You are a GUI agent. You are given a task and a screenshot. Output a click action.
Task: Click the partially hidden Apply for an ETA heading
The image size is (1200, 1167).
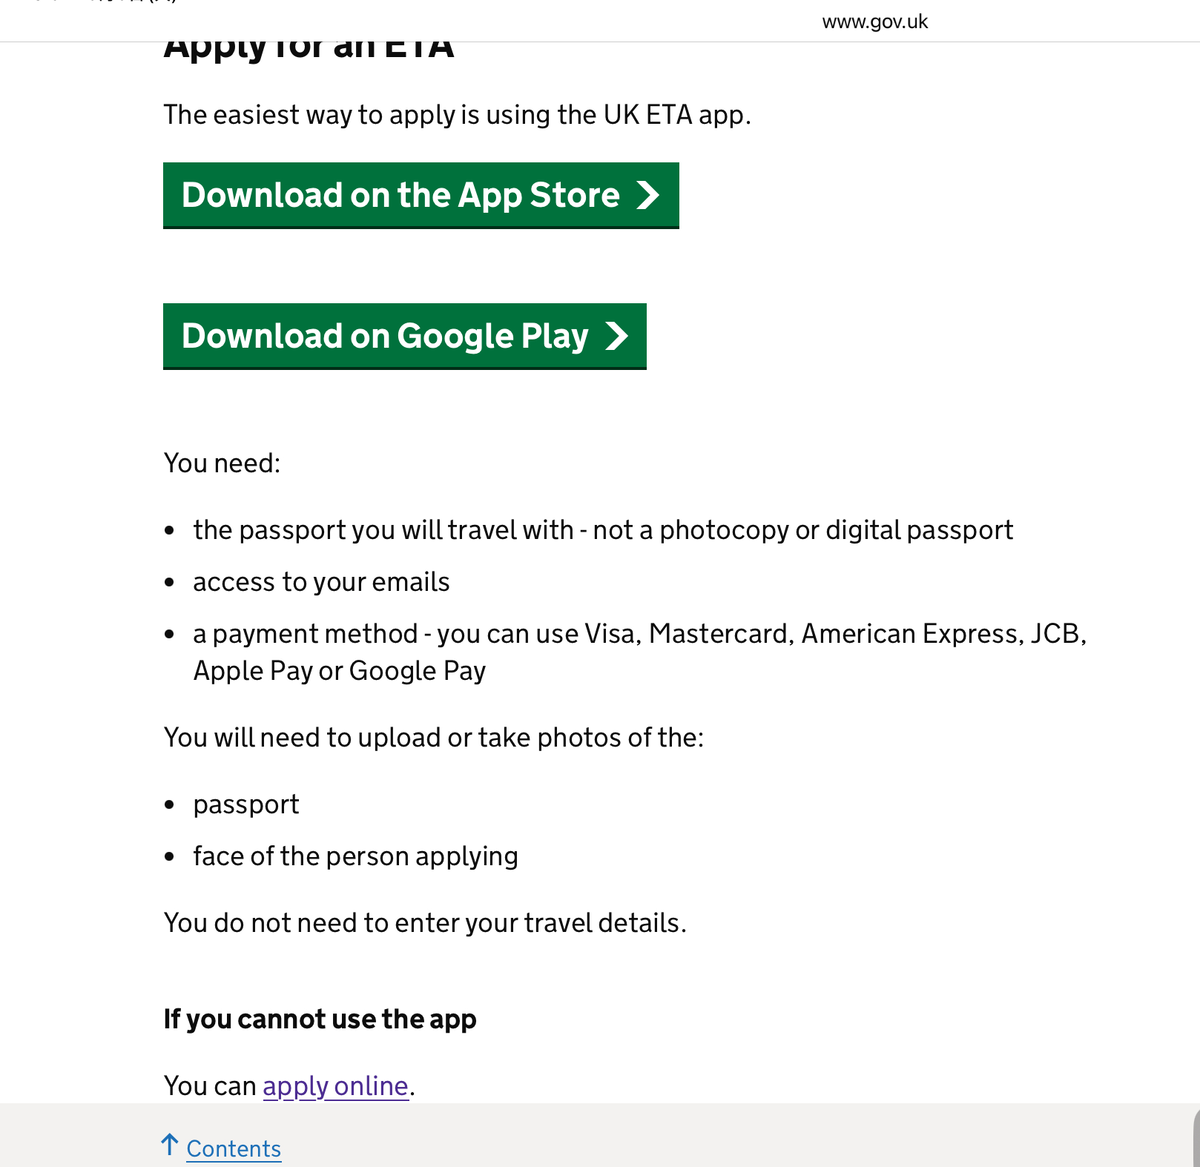pos(309,48)
